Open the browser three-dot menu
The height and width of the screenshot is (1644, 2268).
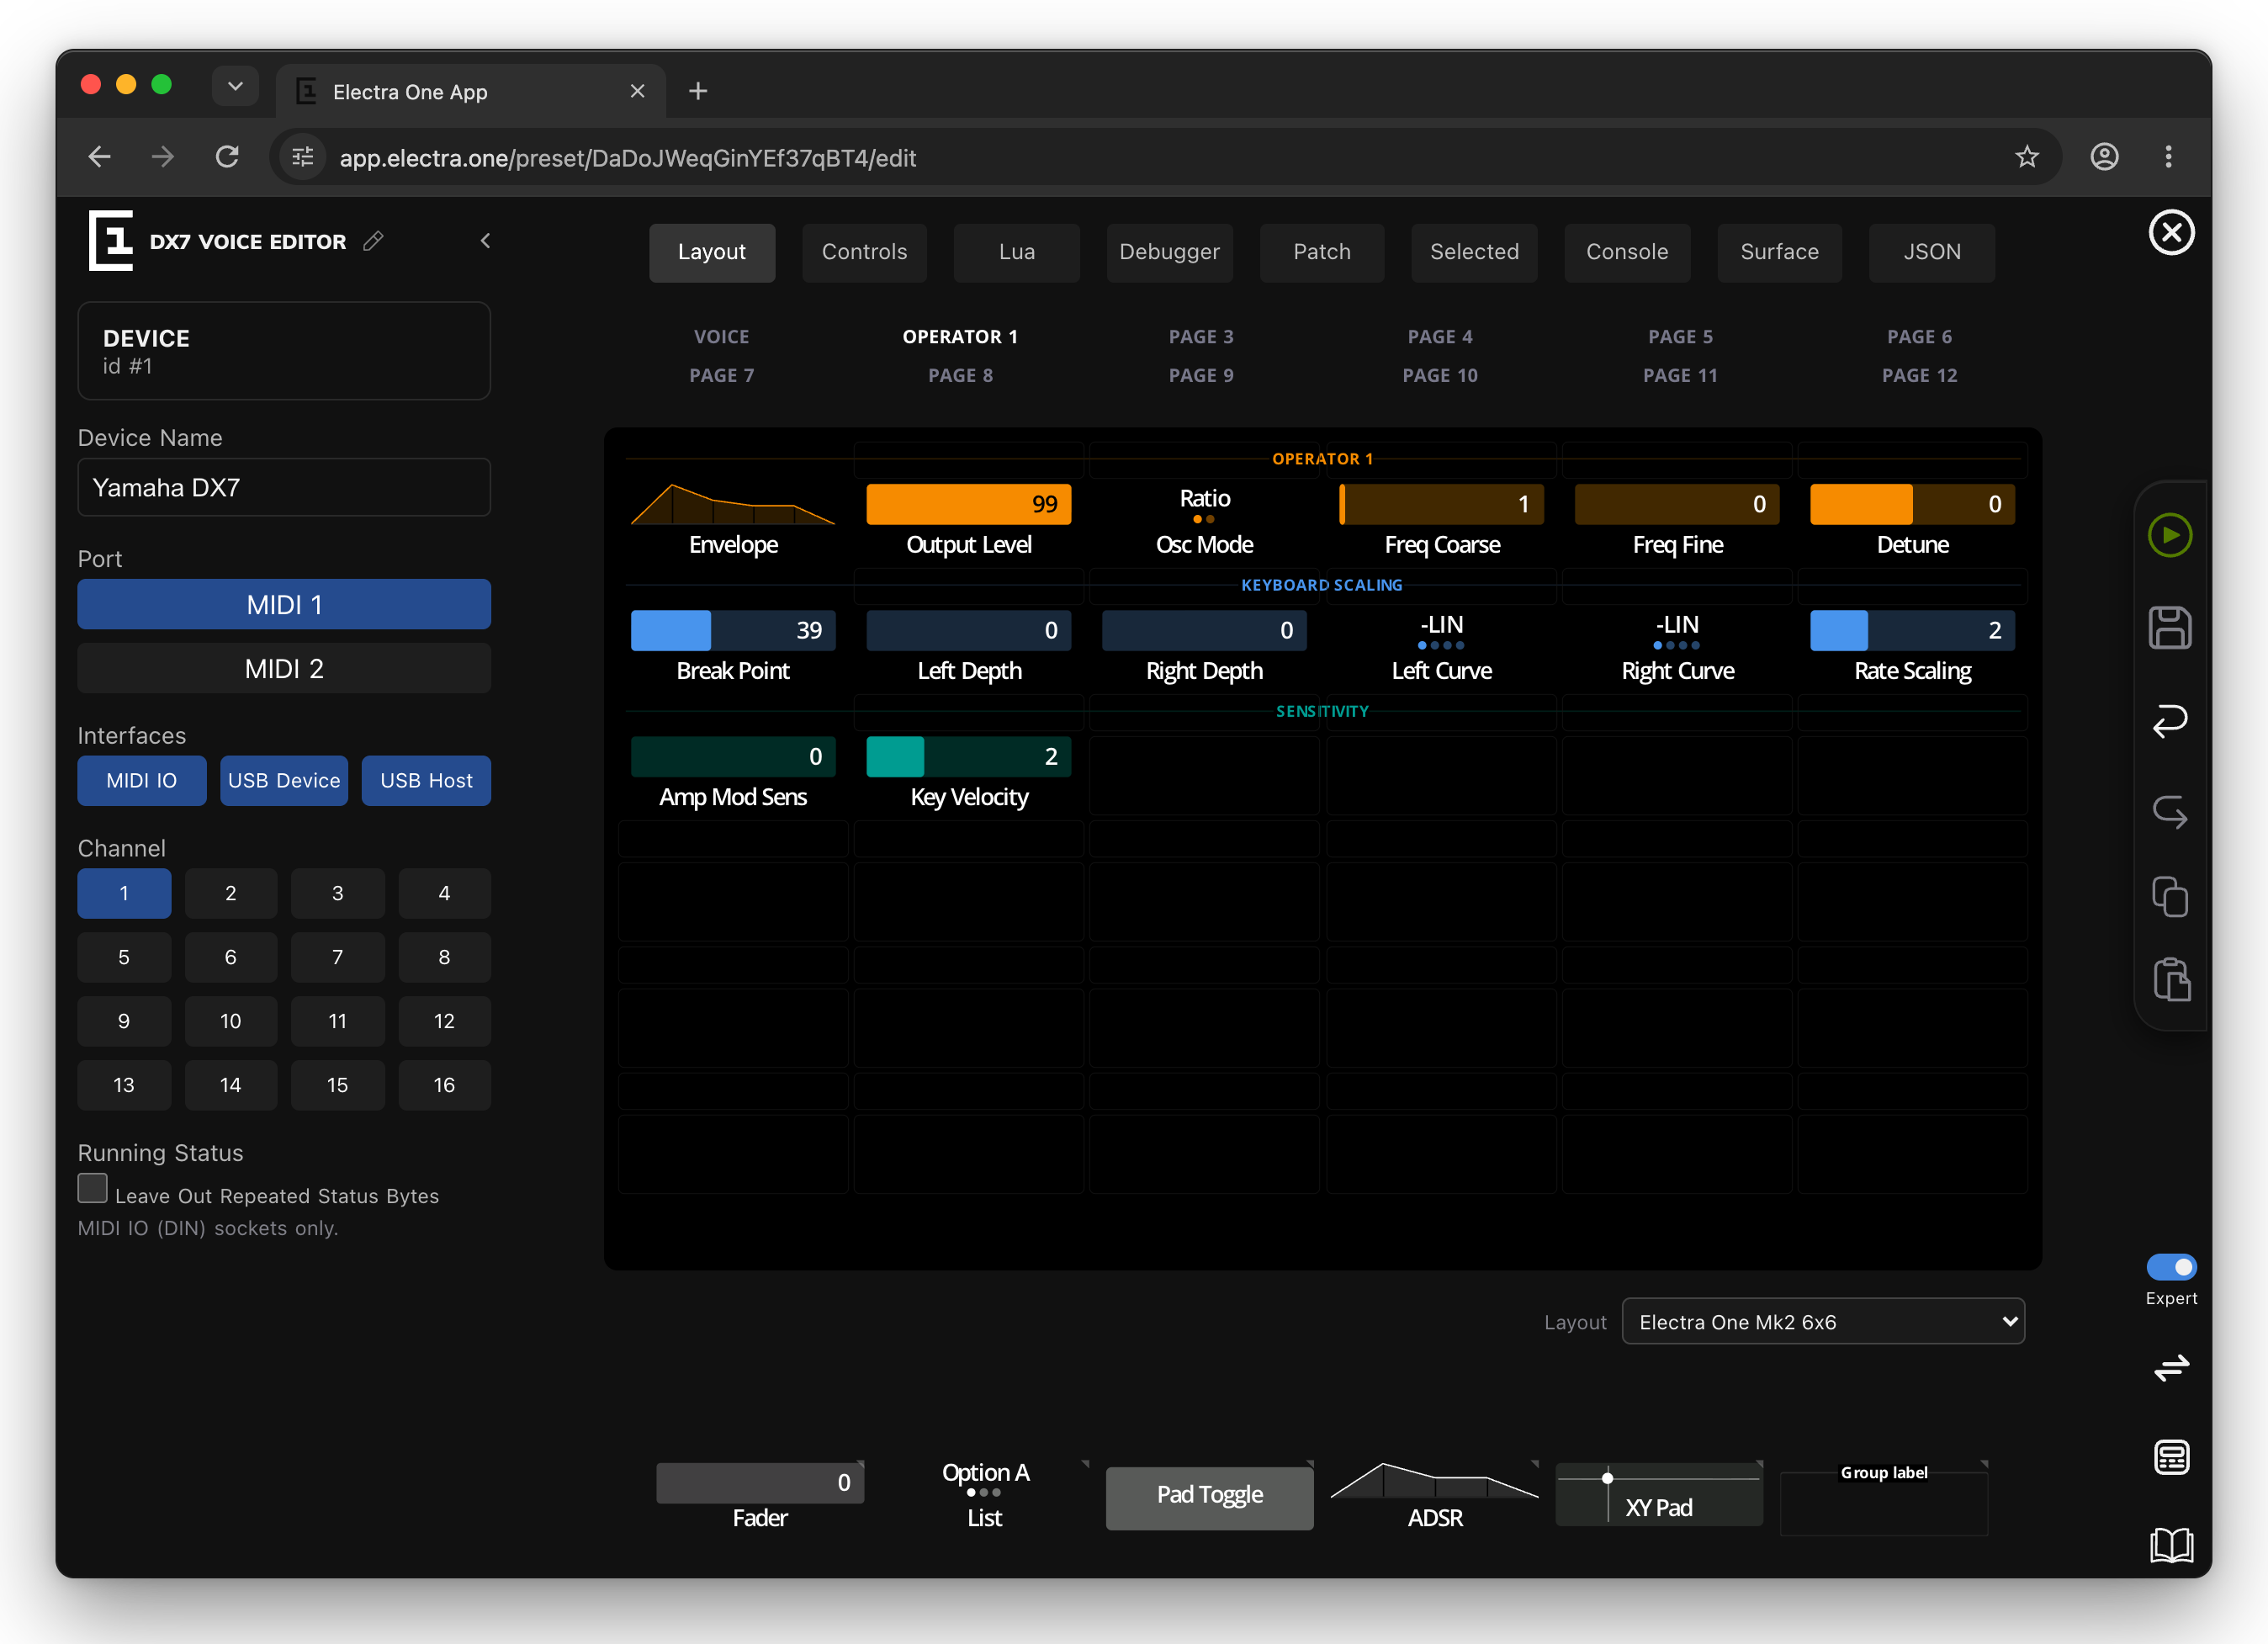coord(2168,157)
